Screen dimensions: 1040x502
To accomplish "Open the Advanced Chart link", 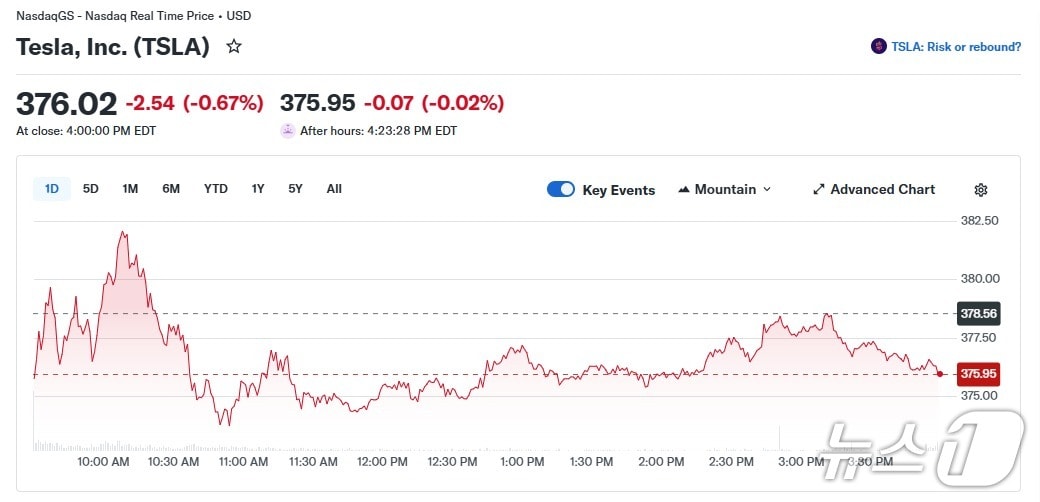I will pos(882,190).
